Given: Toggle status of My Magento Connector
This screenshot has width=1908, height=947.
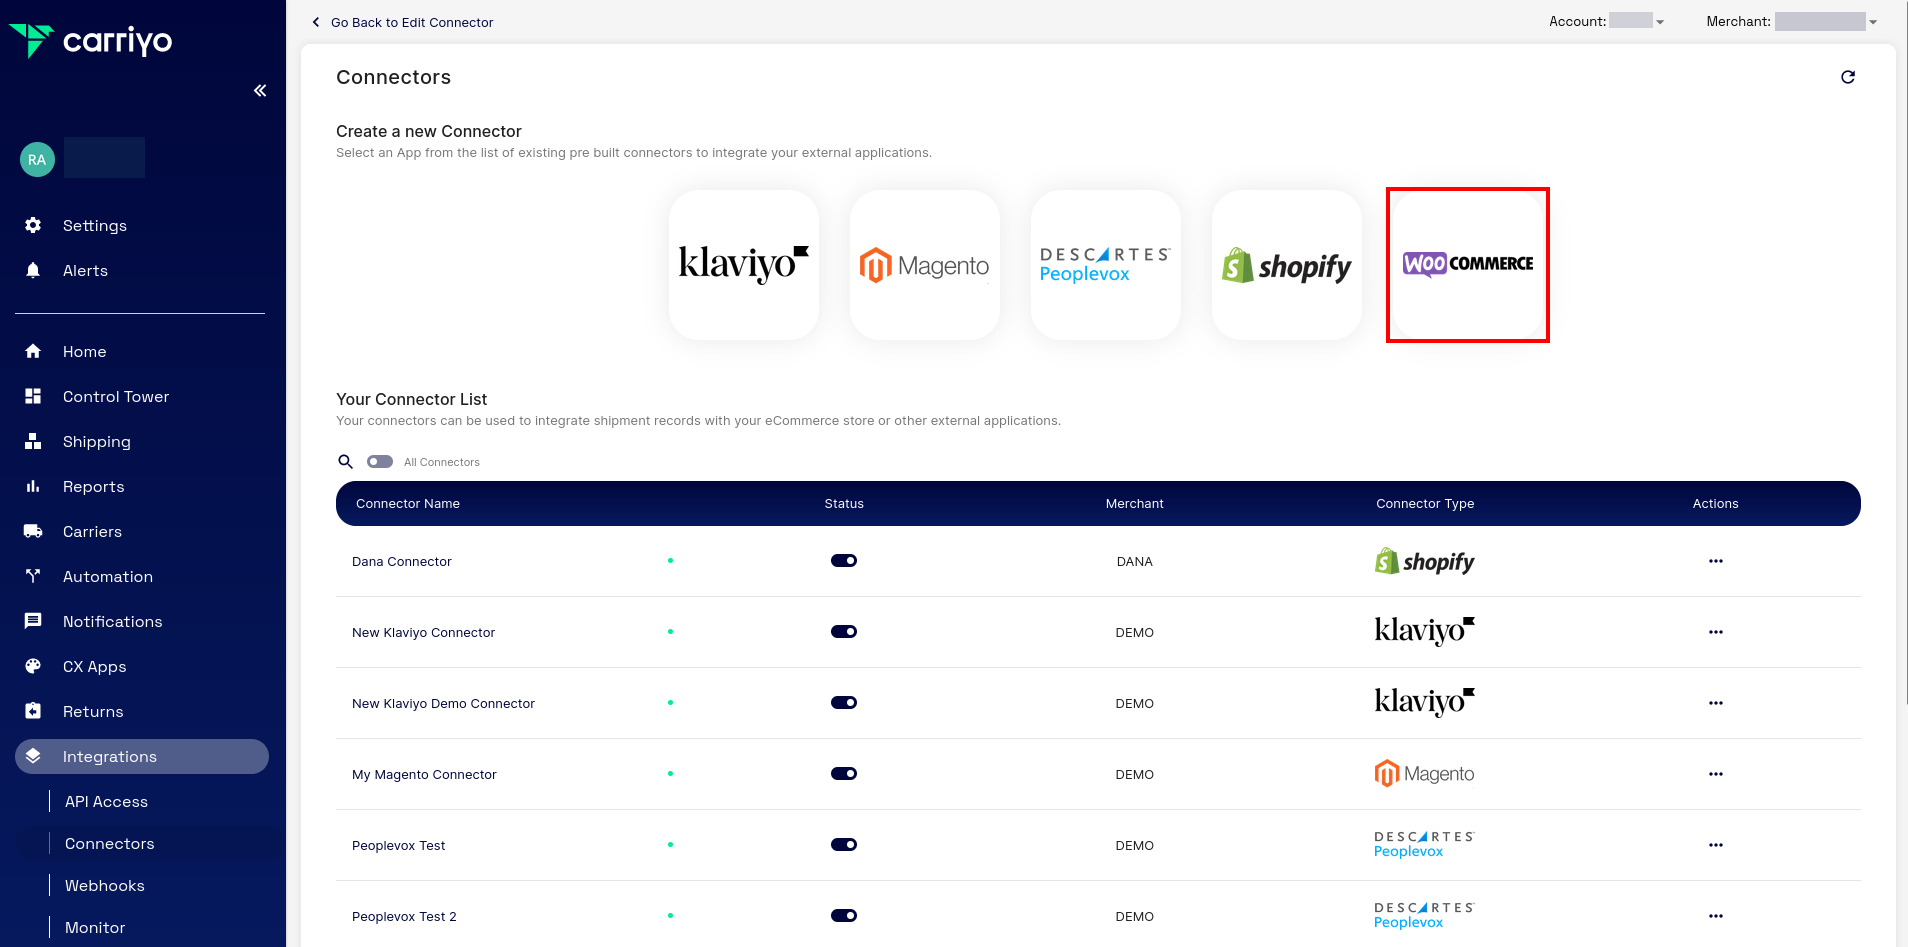Looking at the screenshot, I should point(844,774).
